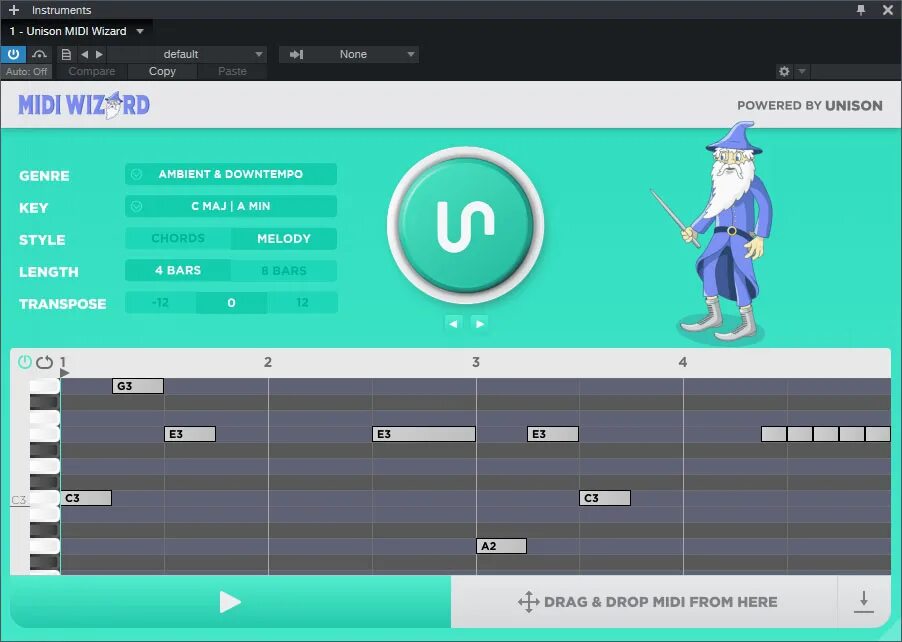Pin the Instruments window
The height and width of the screenshot is (642, 902).
861,10
